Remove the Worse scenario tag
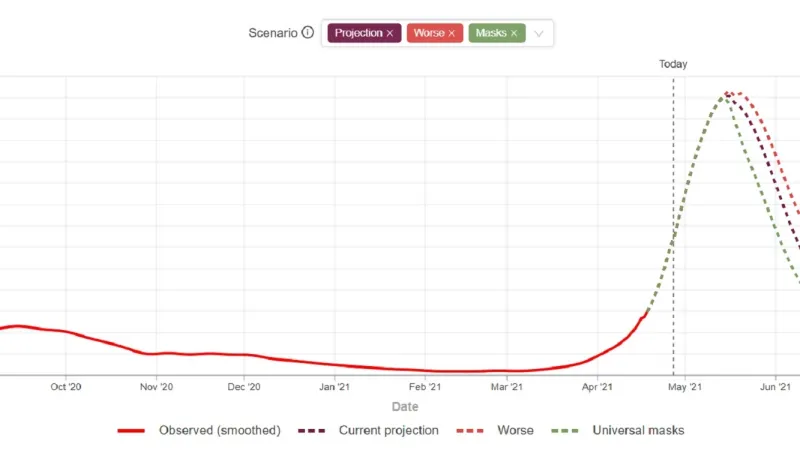 [451, 33]
